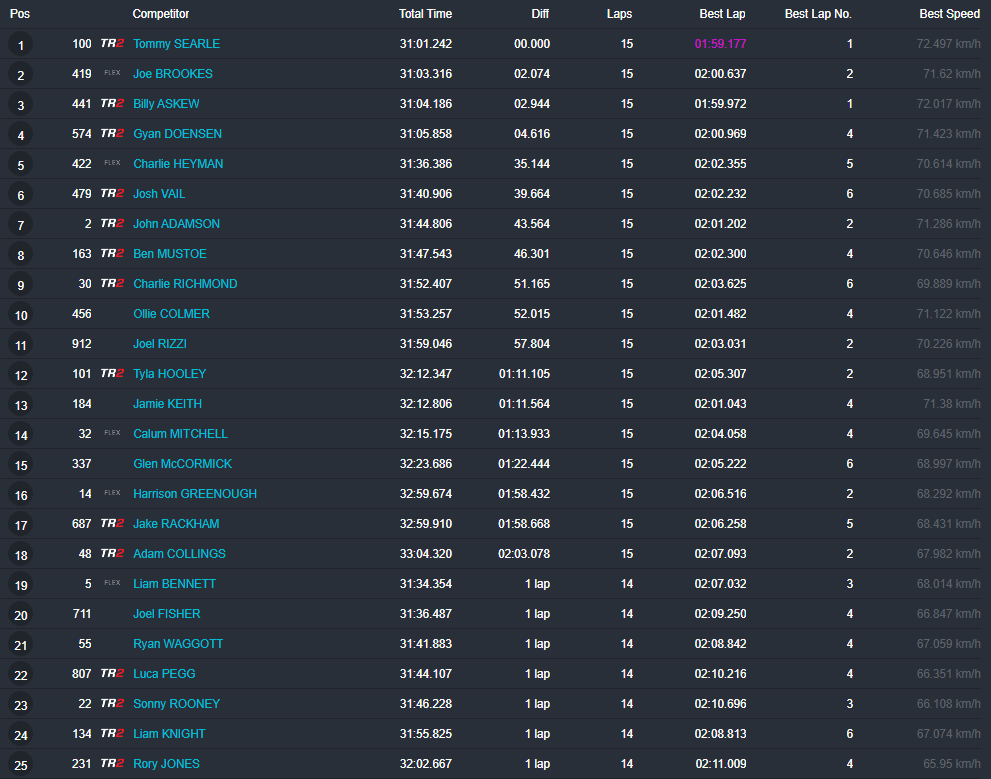Image resolution: width=991 pixels, height=779 pixels.
Task: Click the purple fastest lap time 01:59.177
Action: 720,44
